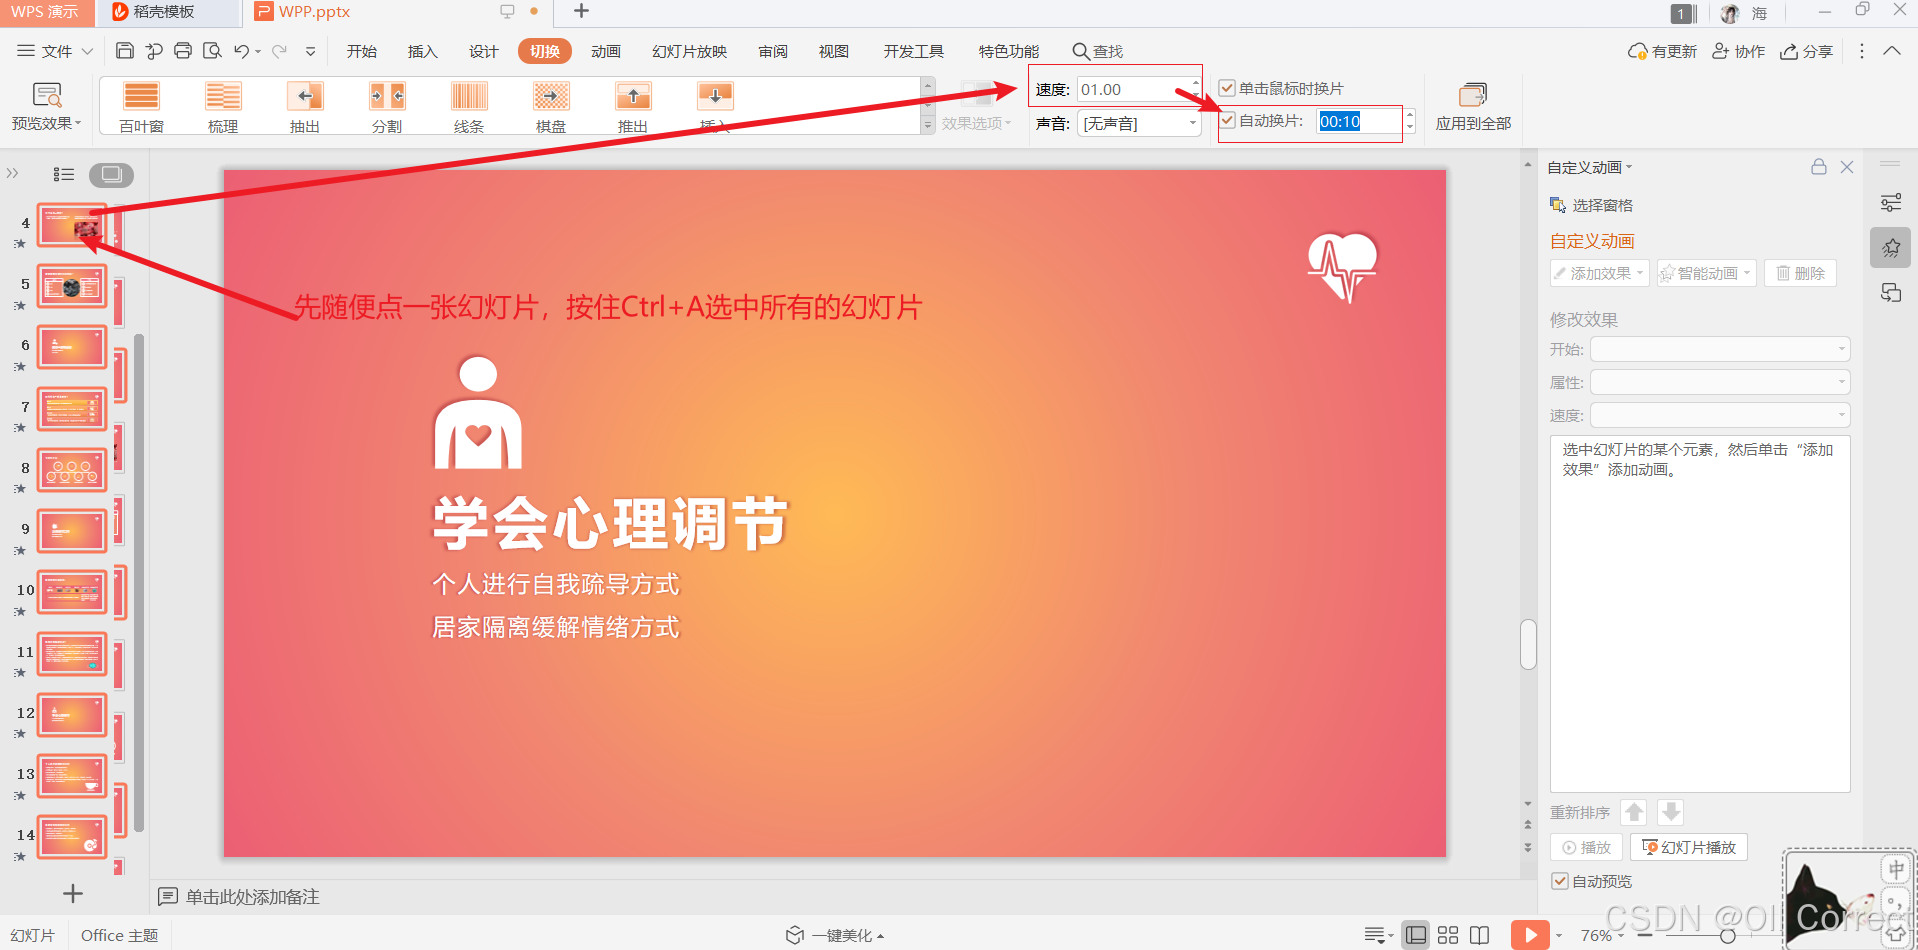Click the 添加效果 button
The width and height of the screenshot is (1918, 950).
coord(1599,273)
